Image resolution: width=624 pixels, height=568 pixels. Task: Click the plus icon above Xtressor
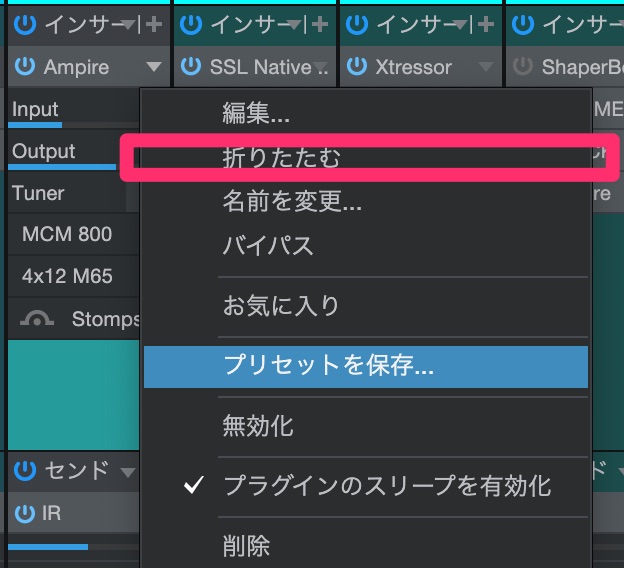click(x=487, y=24)
